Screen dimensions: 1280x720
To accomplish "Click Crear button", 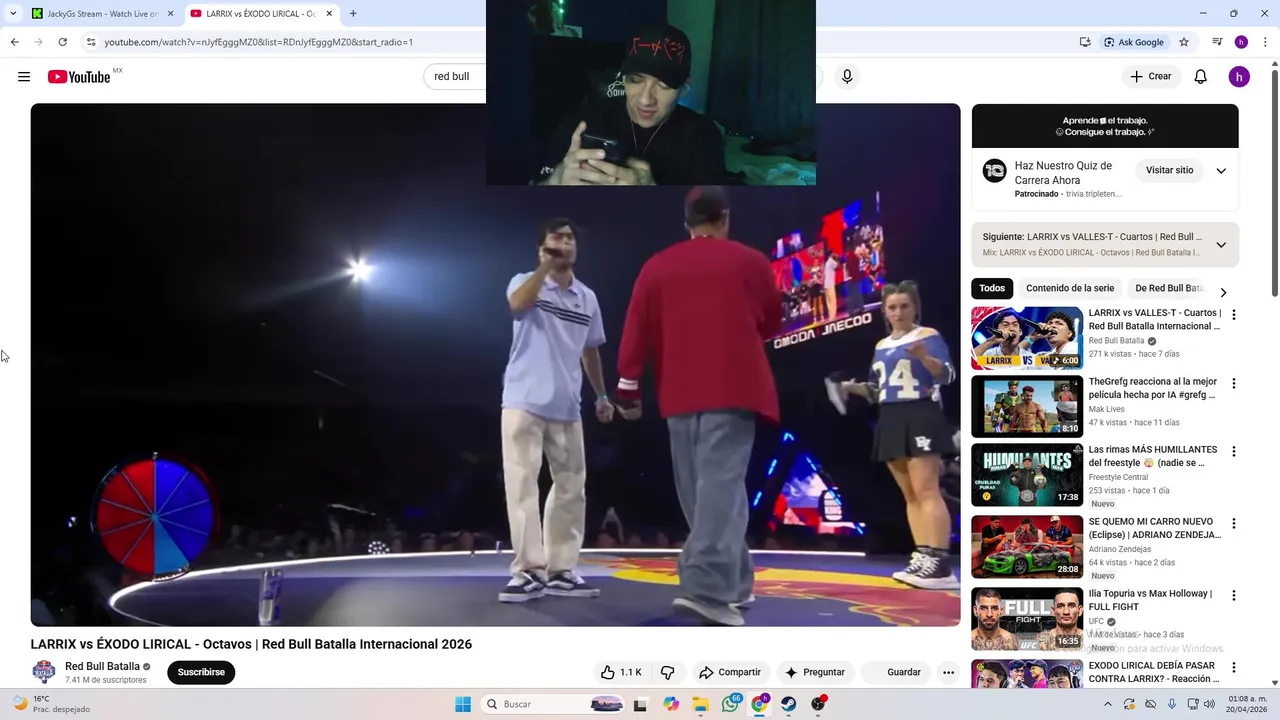I will click(1150, 77).
